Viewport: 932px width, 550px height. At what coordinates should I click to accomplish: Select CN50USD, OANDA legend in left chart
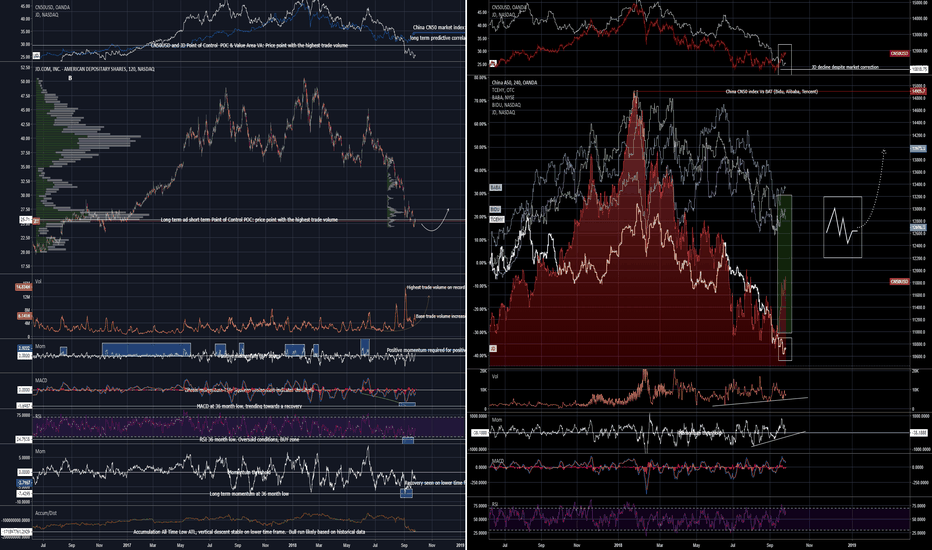point(52,7)
